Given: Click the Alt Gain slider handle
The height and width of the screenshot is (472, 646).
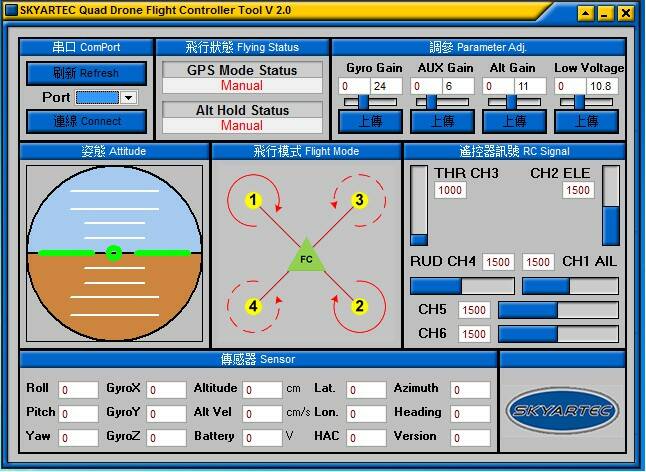Looking at the screenshot, I should [x=511, y=102].
